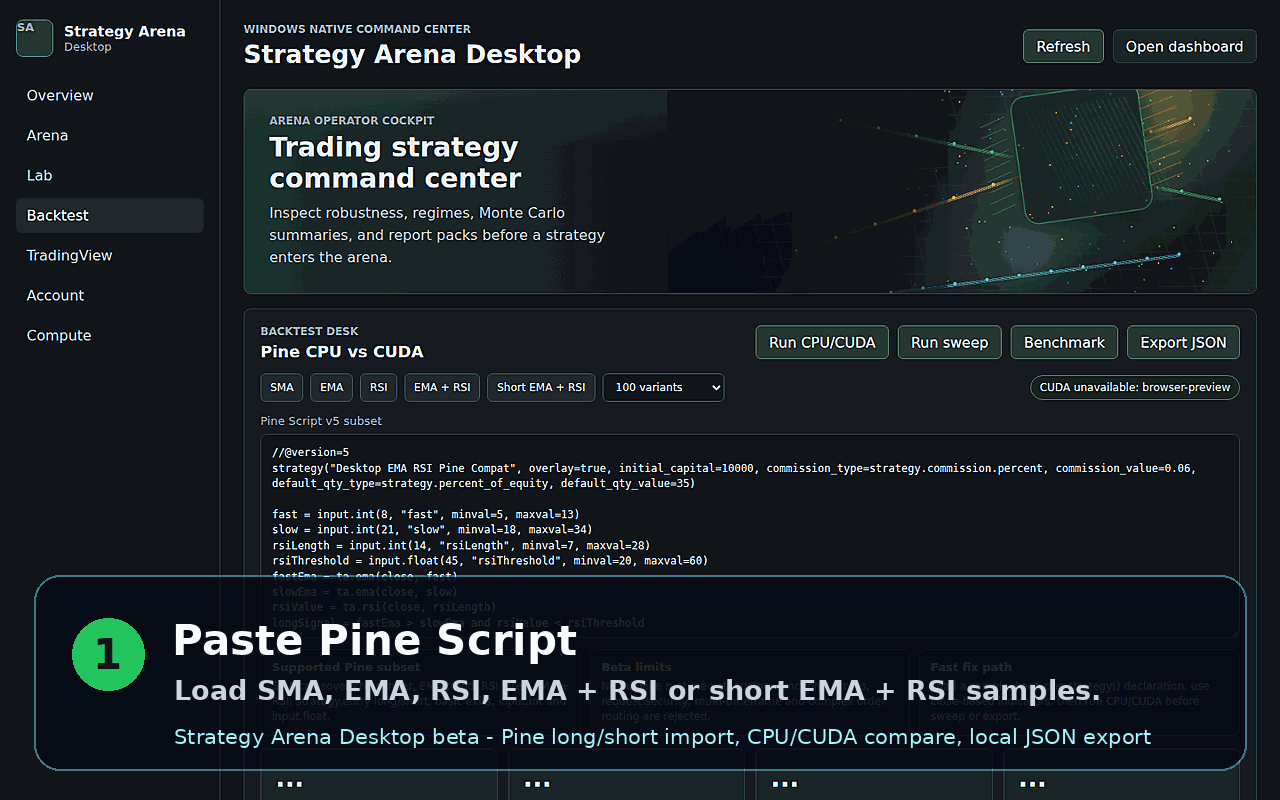This screenshot has height=800, width=1280.
Task: Click the 'Pine Script v5 subset' label
Action: 321,421
